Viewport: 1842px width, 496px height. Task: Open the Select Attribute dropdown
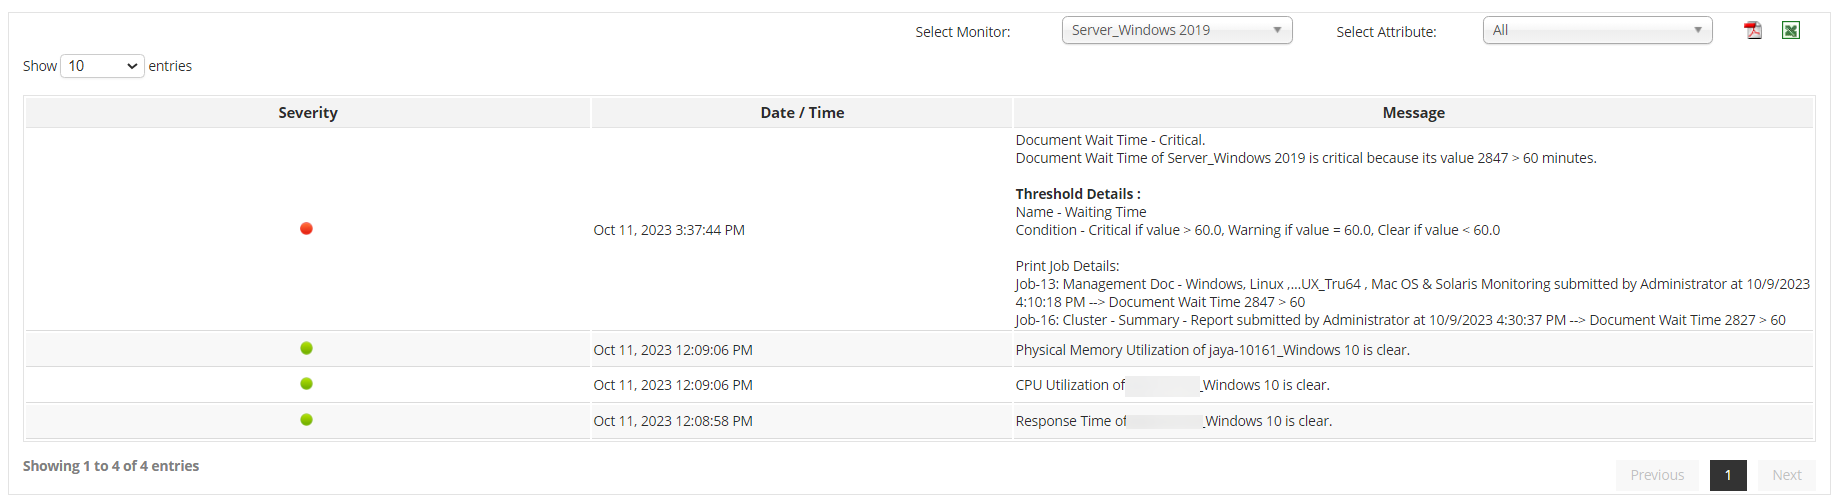(x=1596, y=31)
